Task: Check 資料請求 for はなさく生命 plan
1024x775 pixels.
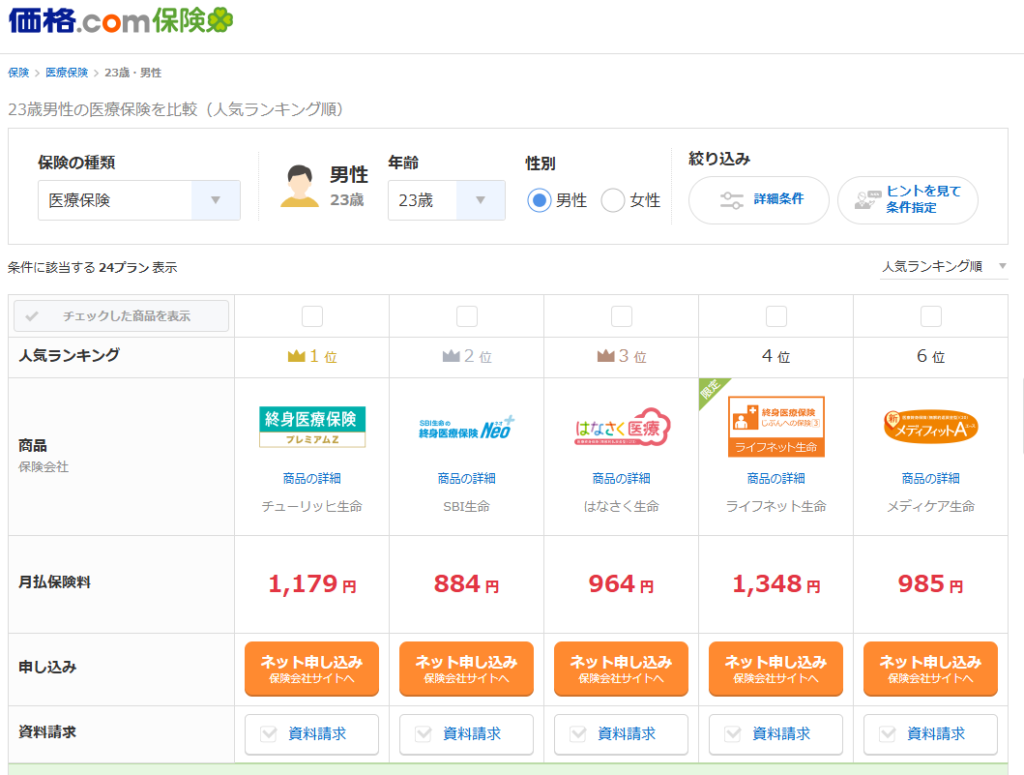Action: click(622, 735)
